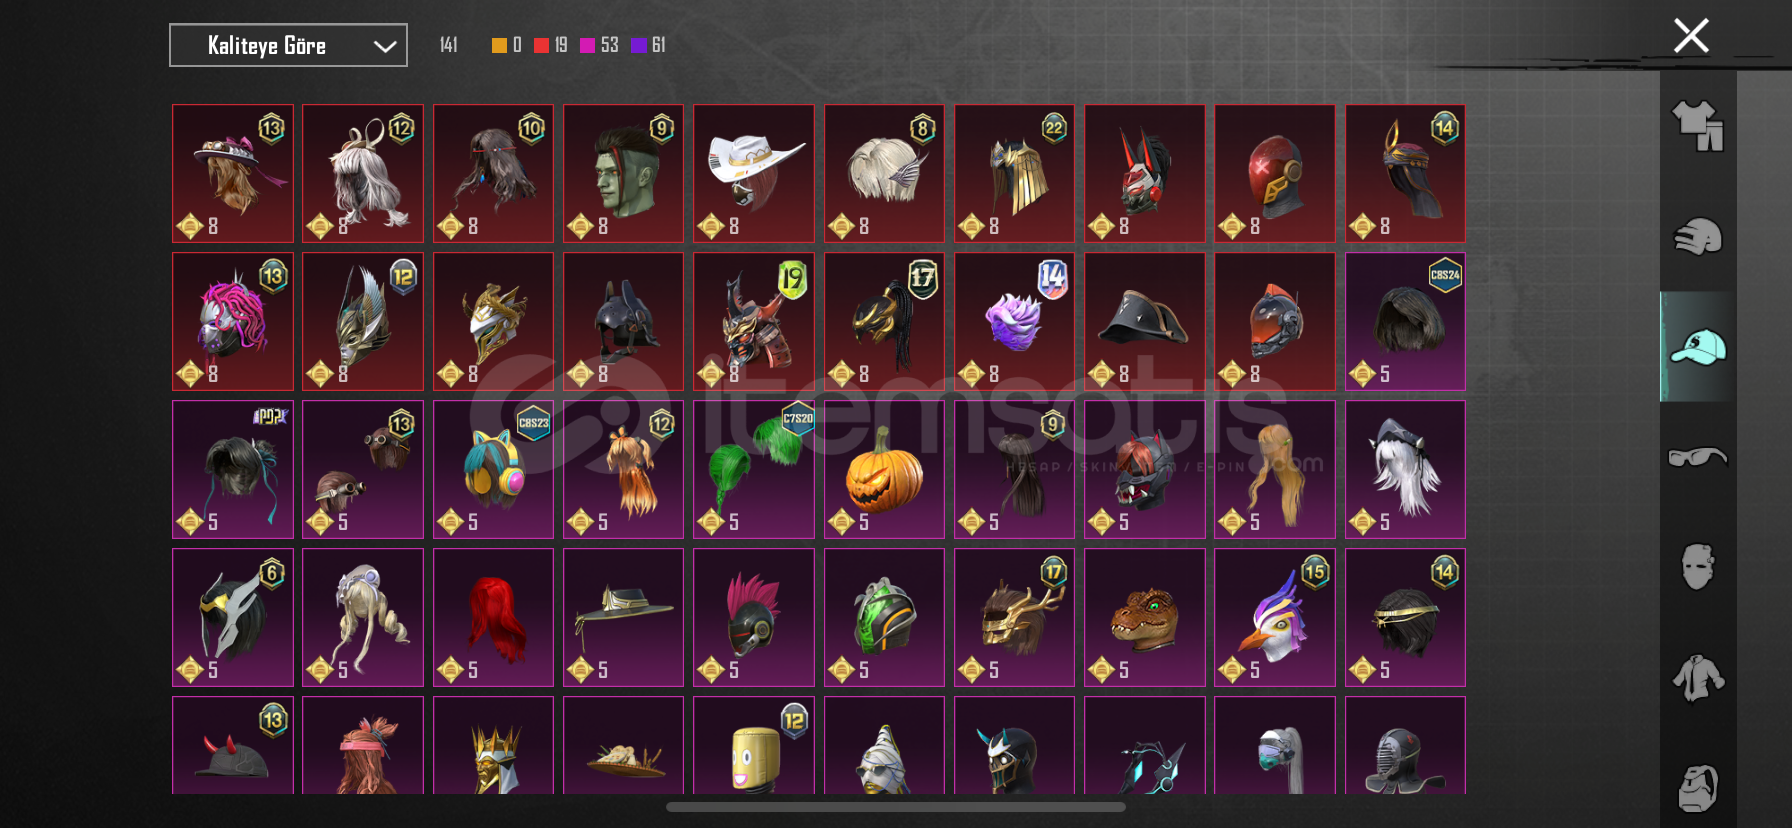The width and height of the screenshot is (1792, 828).
Task: Select the long red hair item
Action: [493, 617]
